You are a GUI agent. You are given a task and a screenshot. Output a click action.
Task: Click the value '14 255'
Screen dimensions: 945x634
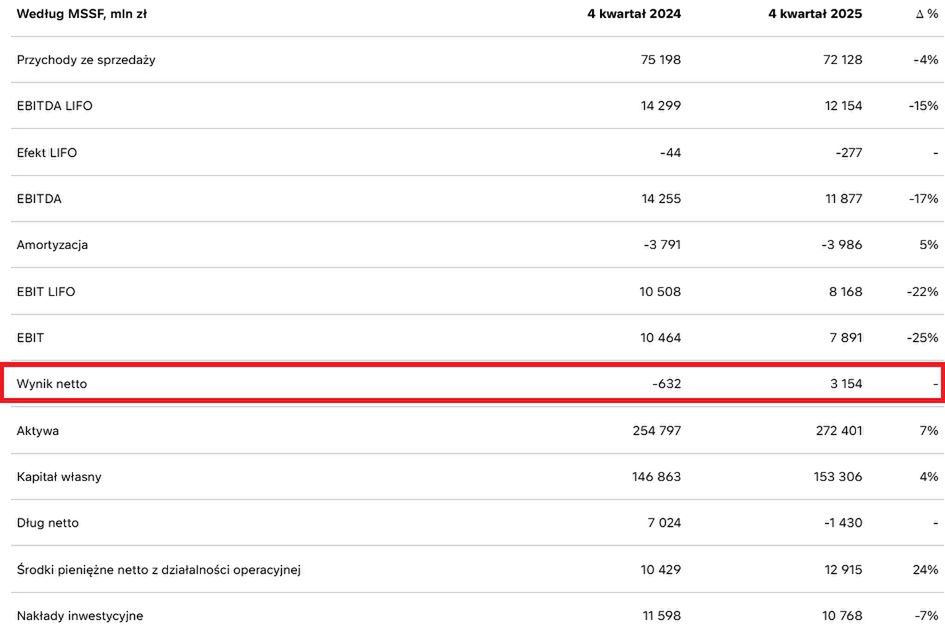tap(661, 198)
